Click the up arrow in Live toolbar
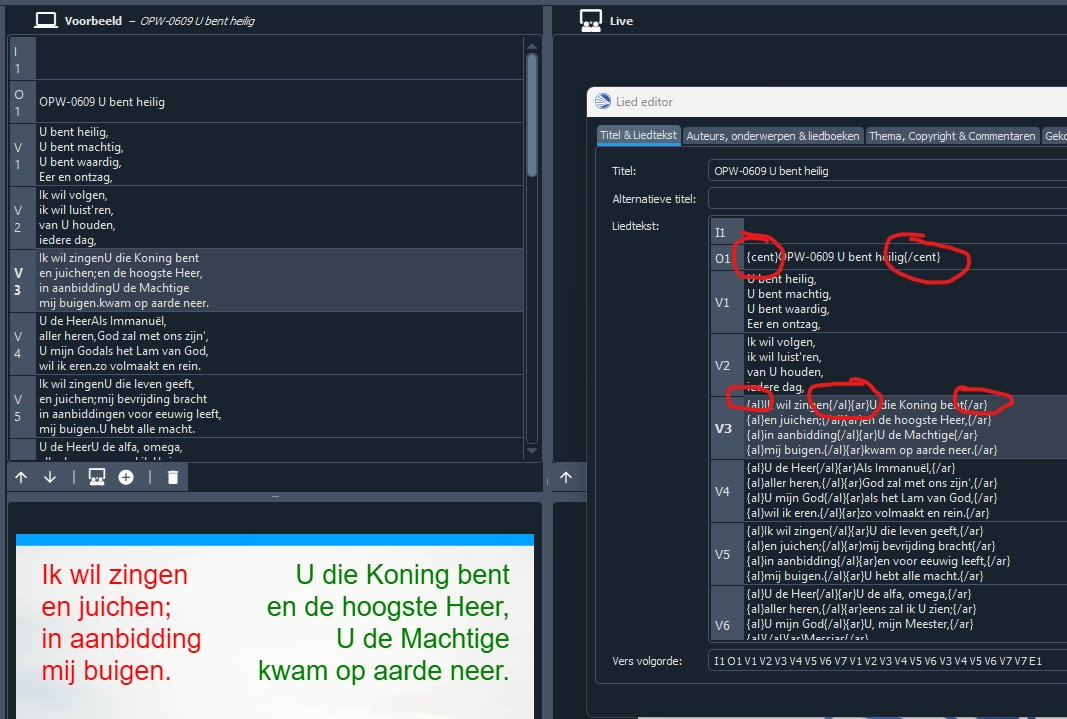 (x=566, y=478)
